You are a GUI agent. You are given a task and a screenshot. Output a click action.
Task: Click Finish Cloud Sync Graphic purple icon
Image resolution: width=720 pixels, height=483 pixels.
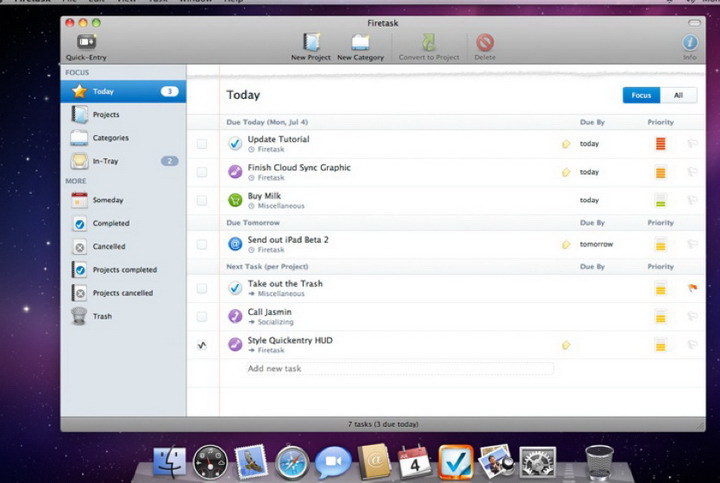(235, 172)
